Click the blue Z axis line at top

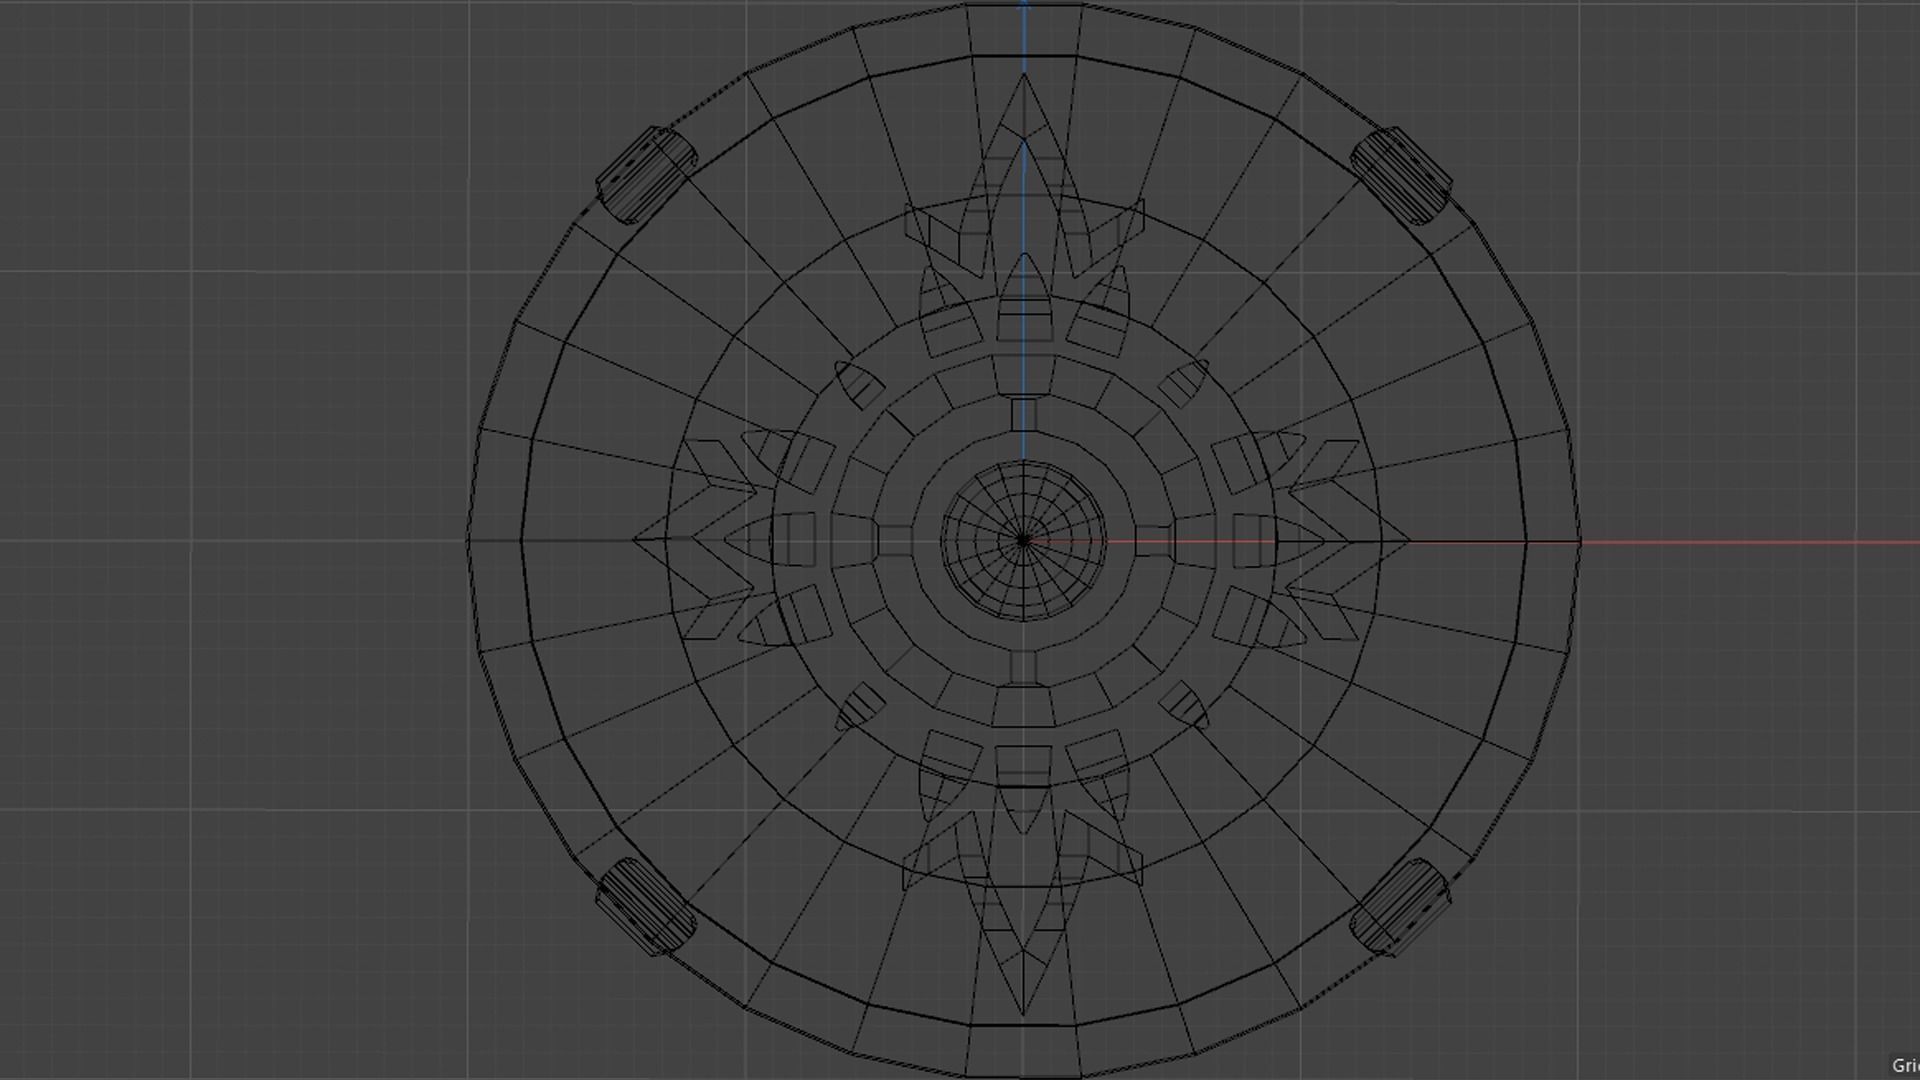click(1024, 30)
